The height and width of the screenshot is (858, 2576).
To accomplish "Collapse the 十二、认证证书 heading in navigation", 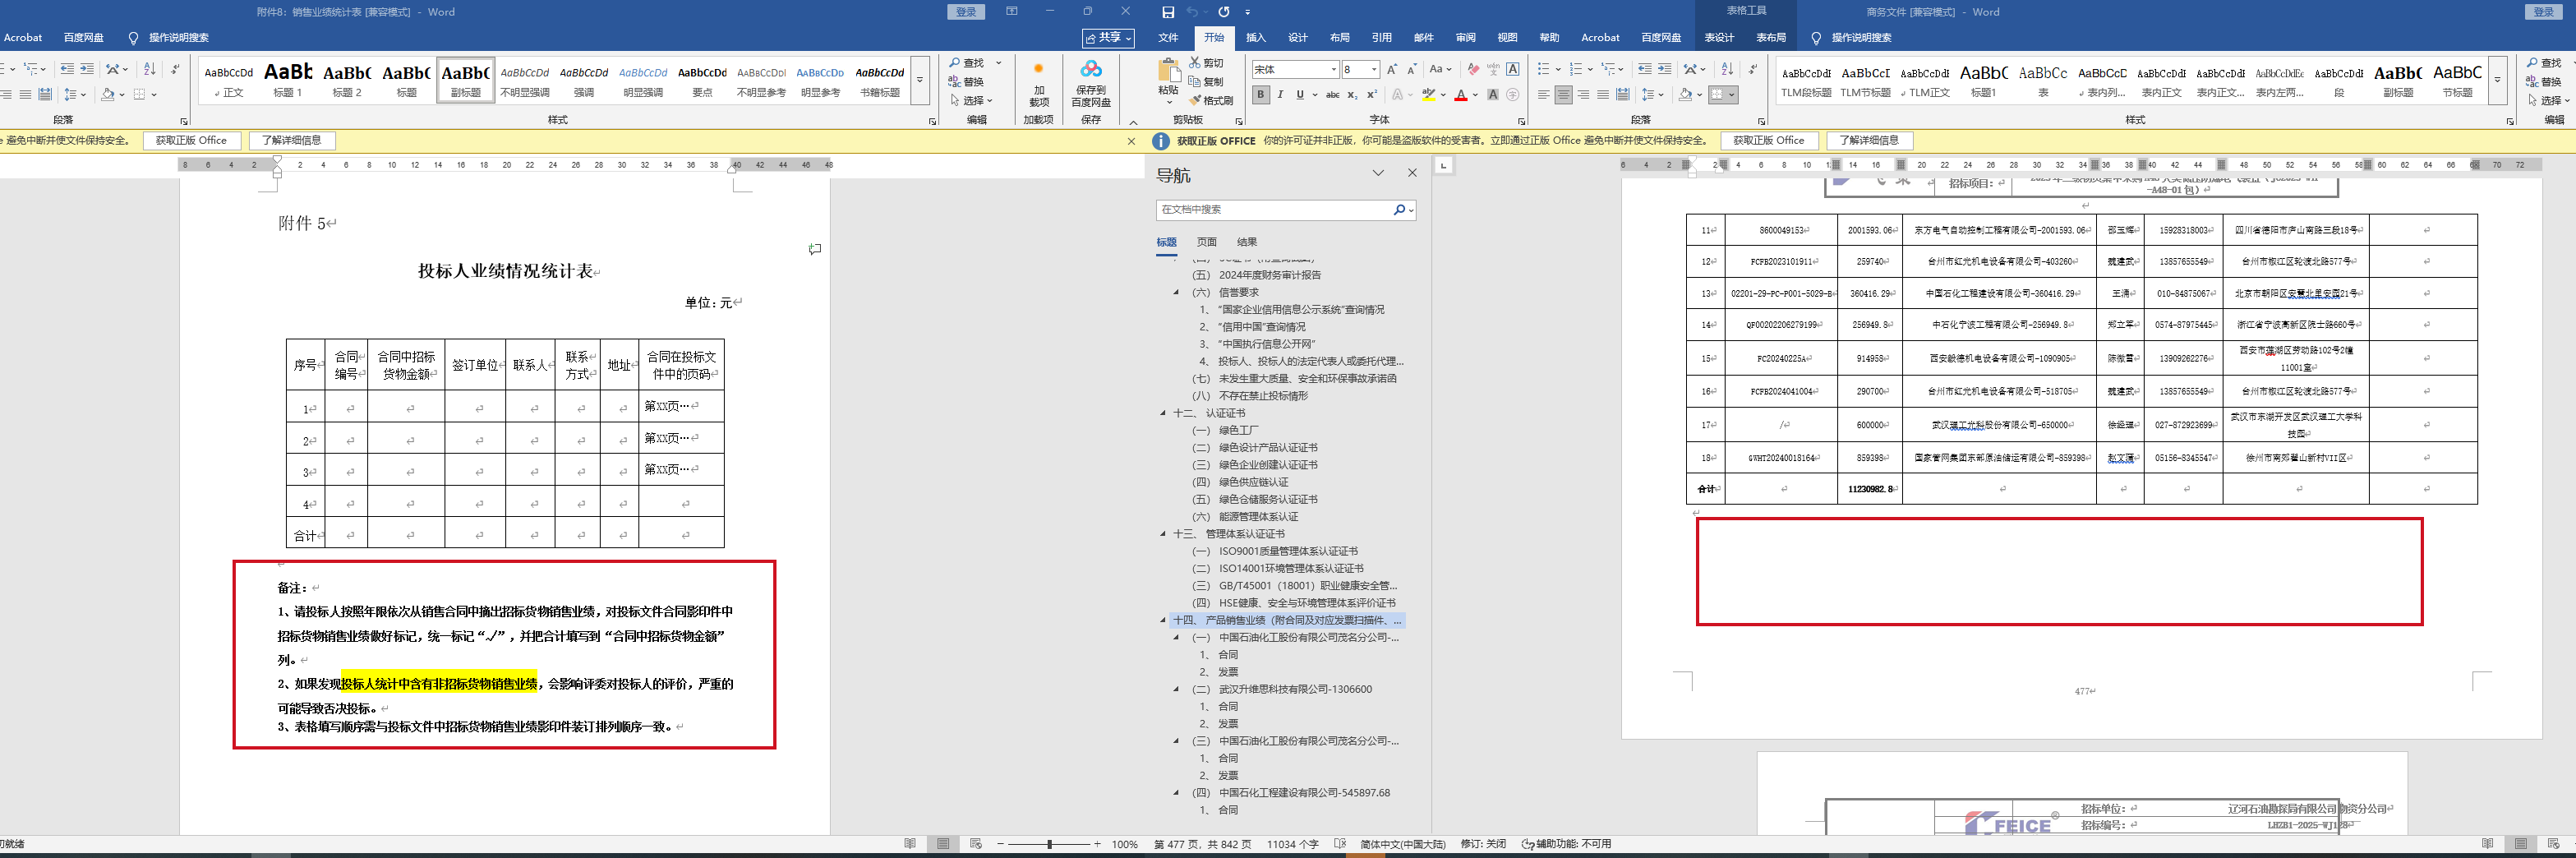I will [x=1162, y=413].
